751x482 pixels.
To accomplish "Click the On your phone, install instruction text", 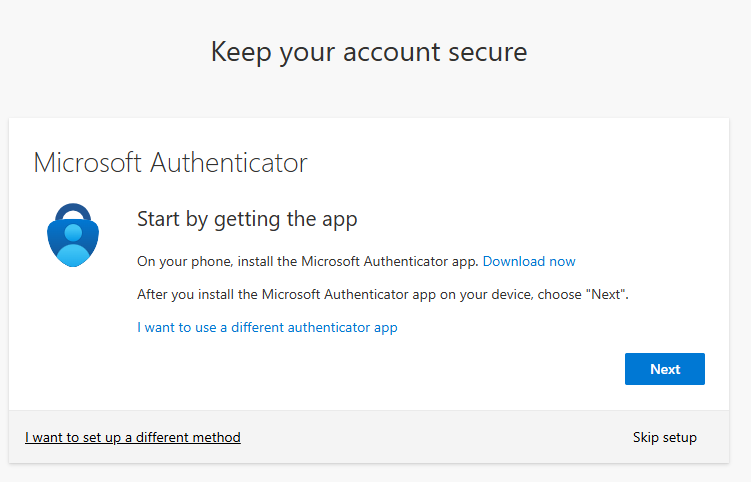I will coord(307,262).
